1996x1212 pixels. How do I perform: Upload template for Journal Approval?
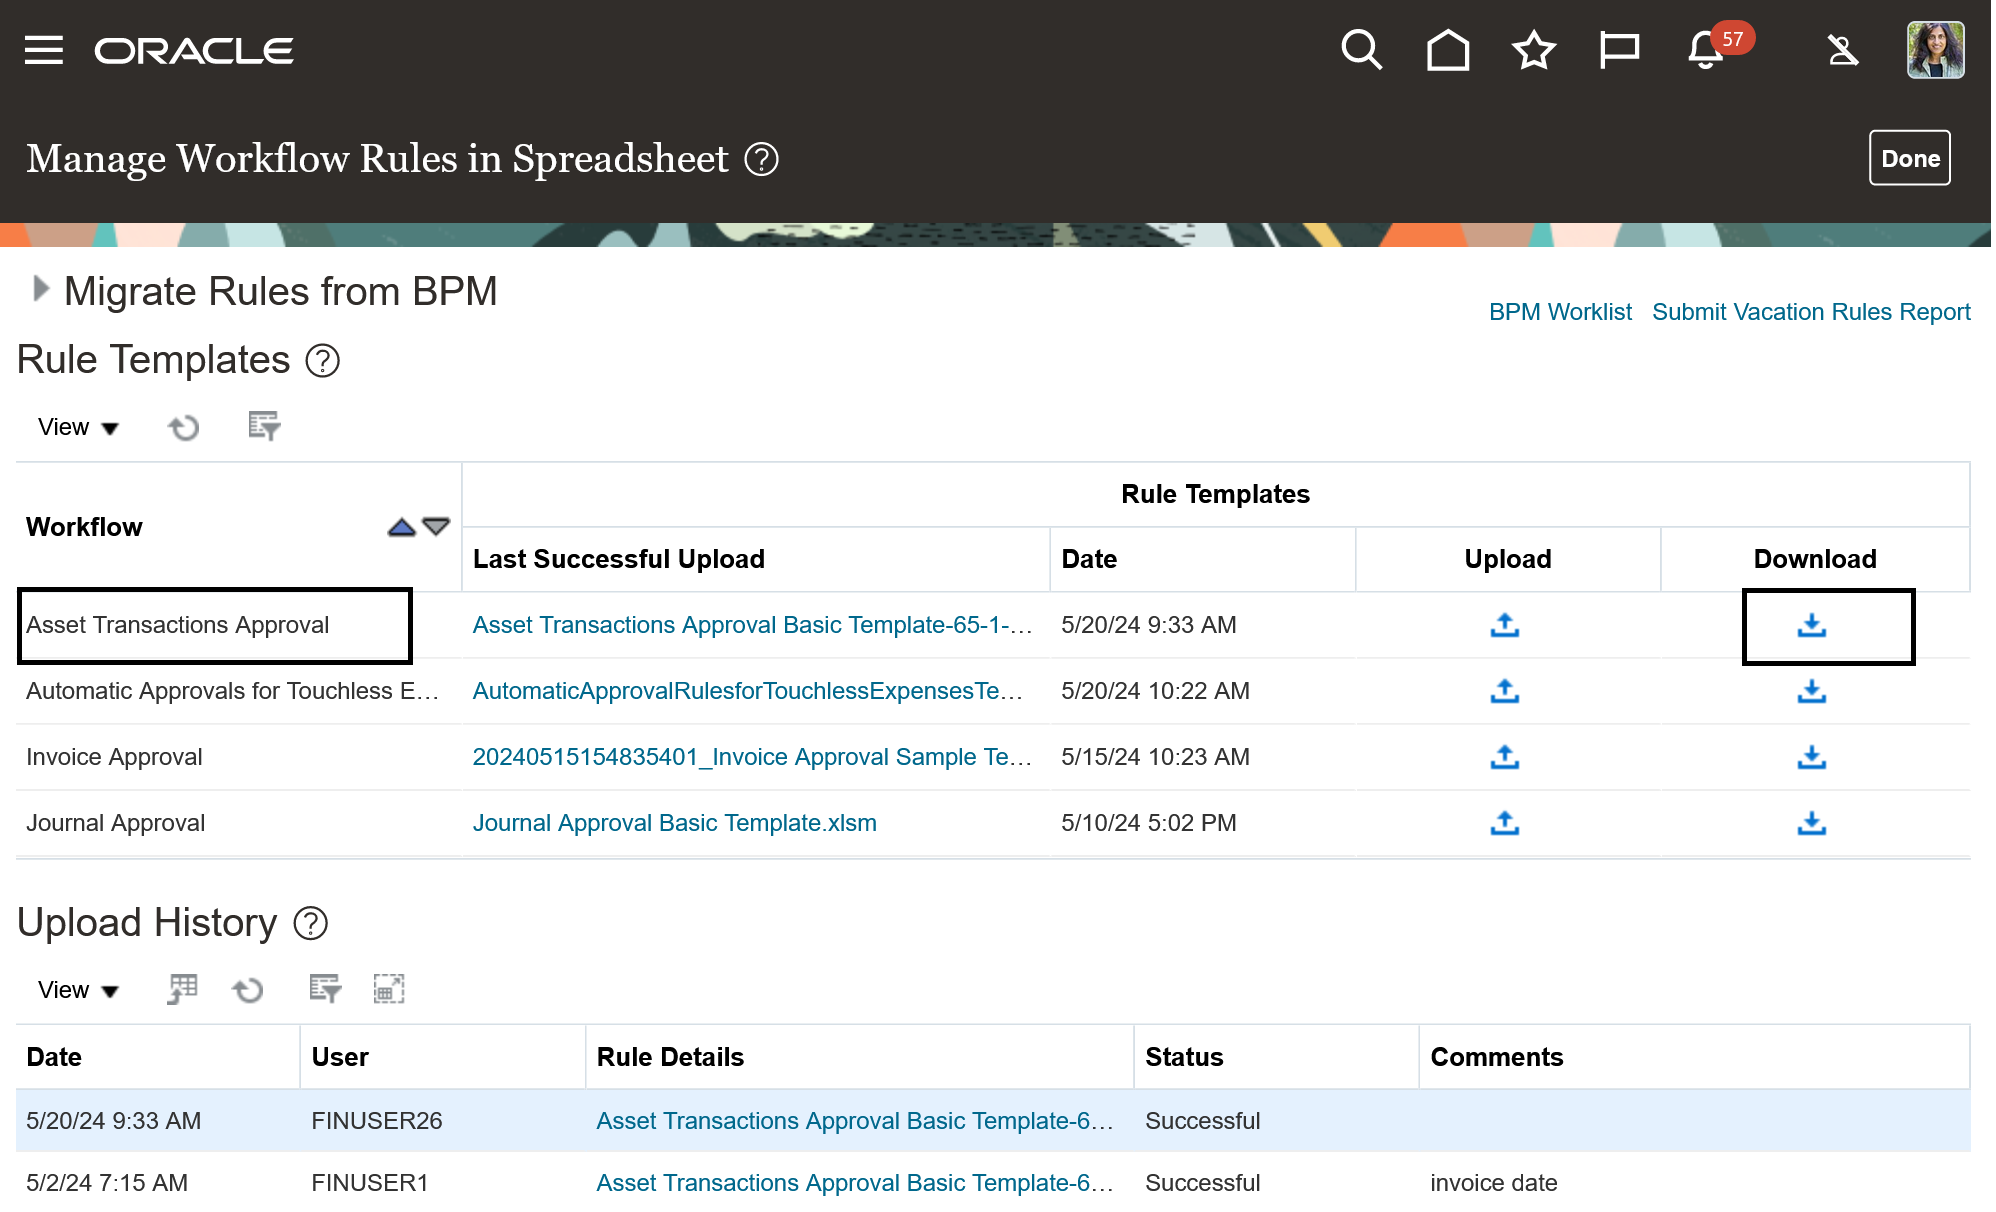click(1504, 823)
